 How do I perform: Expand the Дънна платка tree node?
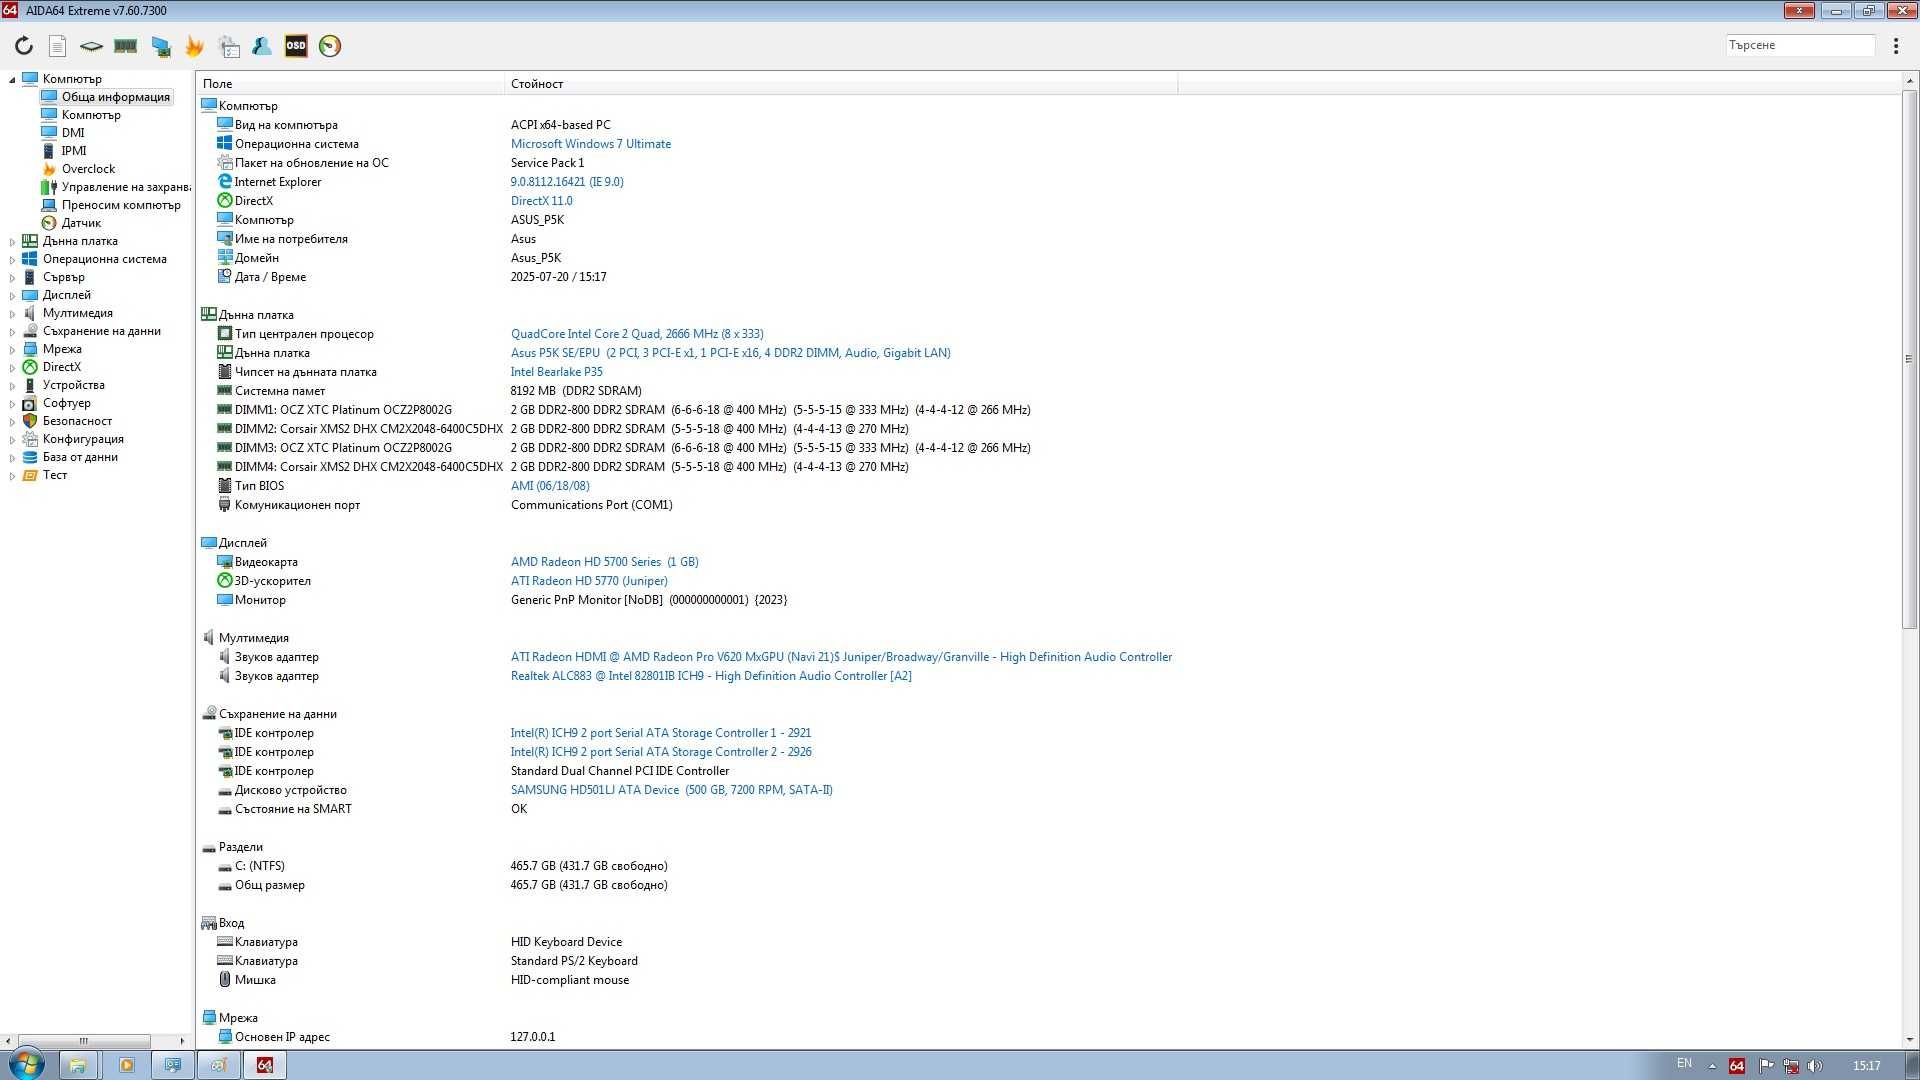click(x=12, y=241)
